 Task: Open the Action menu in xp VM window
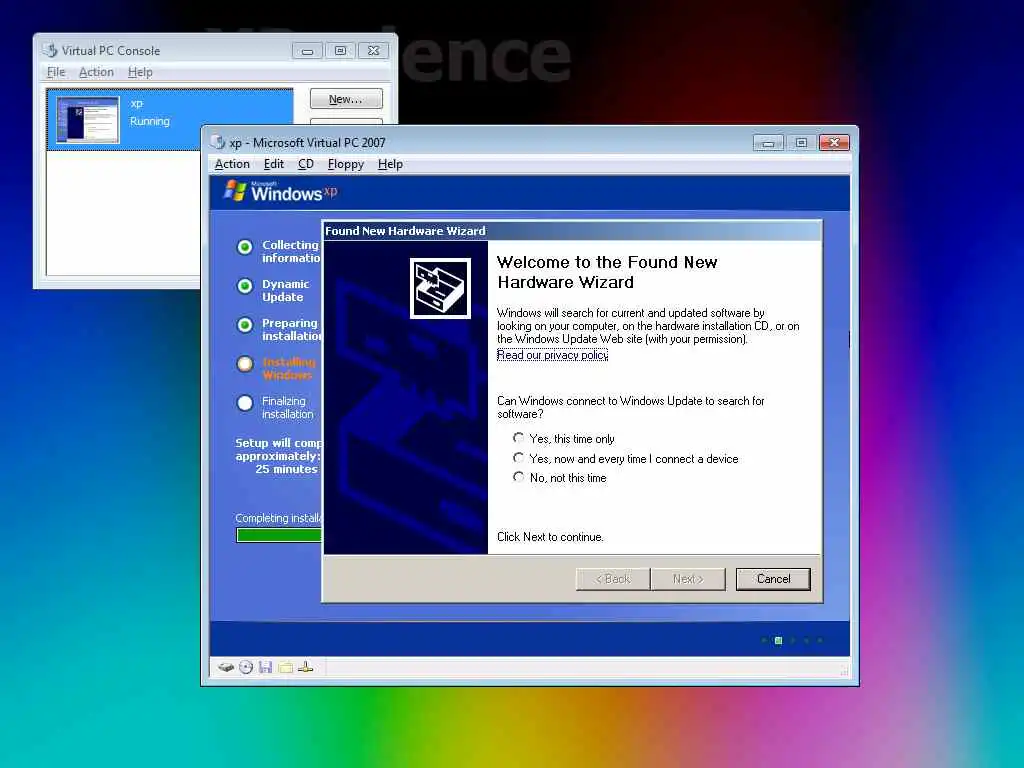pyautogui.click(x=232, y=164)
